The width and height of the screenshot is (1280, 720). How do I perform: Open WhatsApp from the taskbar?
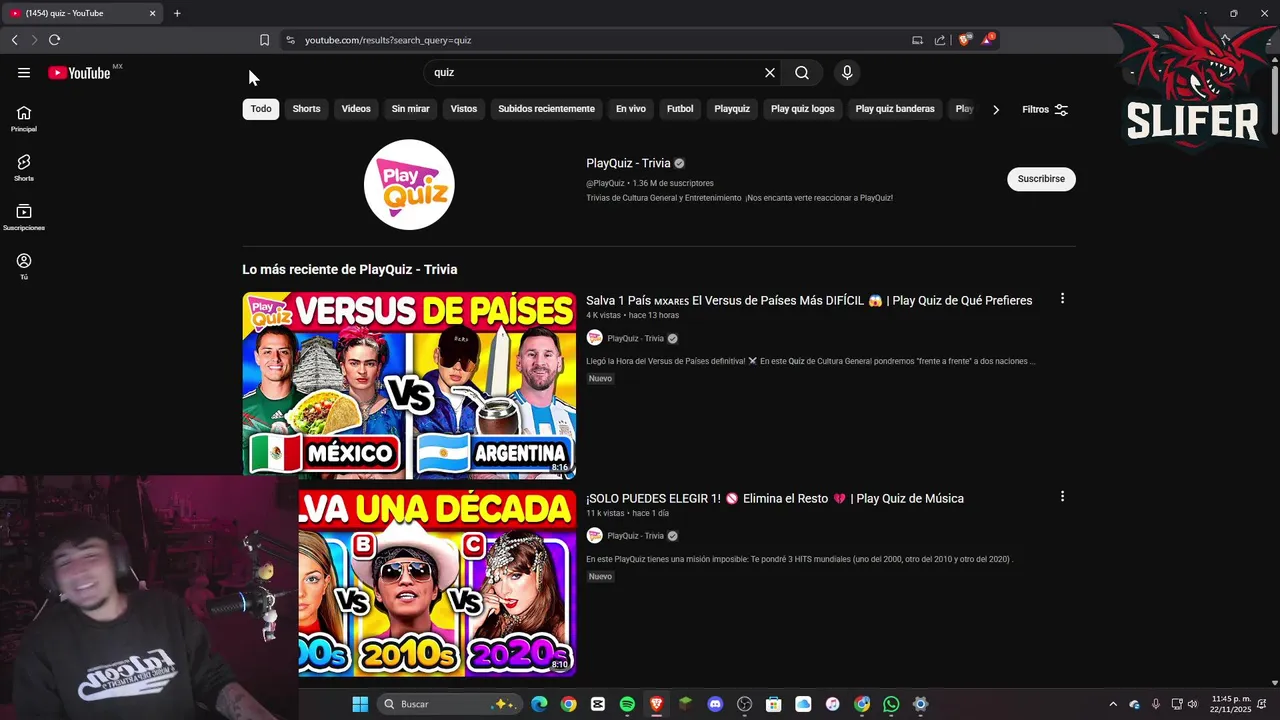[891, 704]
